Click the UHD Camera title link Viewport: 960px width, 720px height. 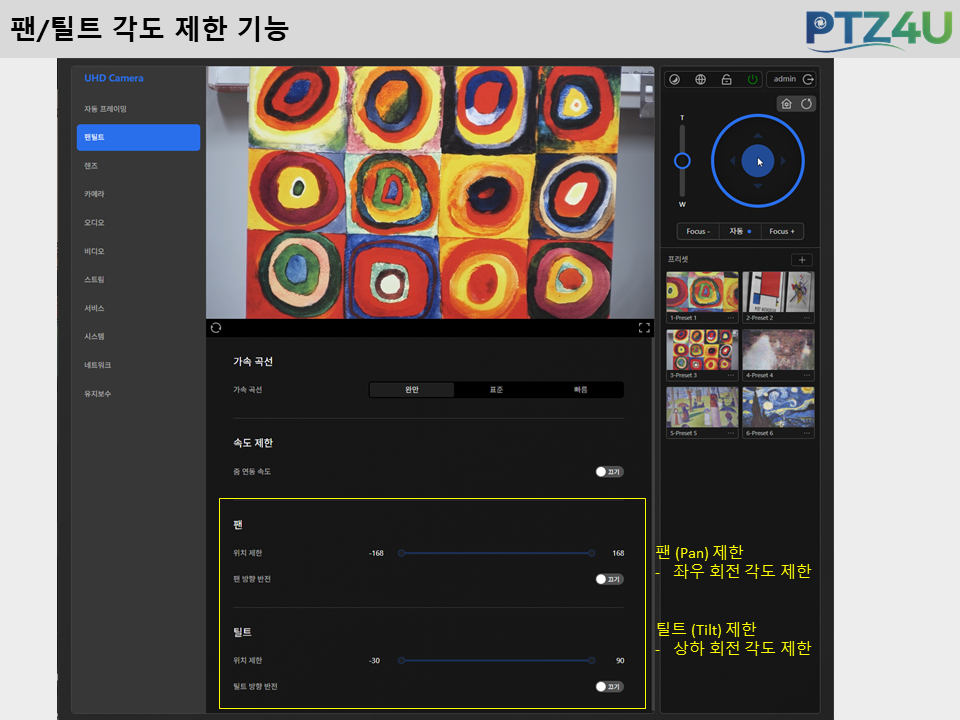[114, 78]
